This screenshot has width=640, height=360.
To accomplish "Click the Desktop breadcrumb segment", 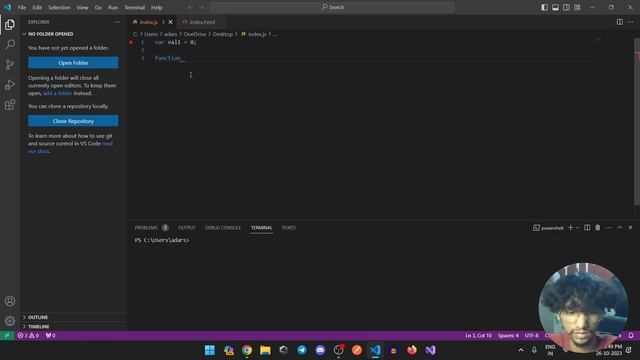I will click(x=222, y=34).
